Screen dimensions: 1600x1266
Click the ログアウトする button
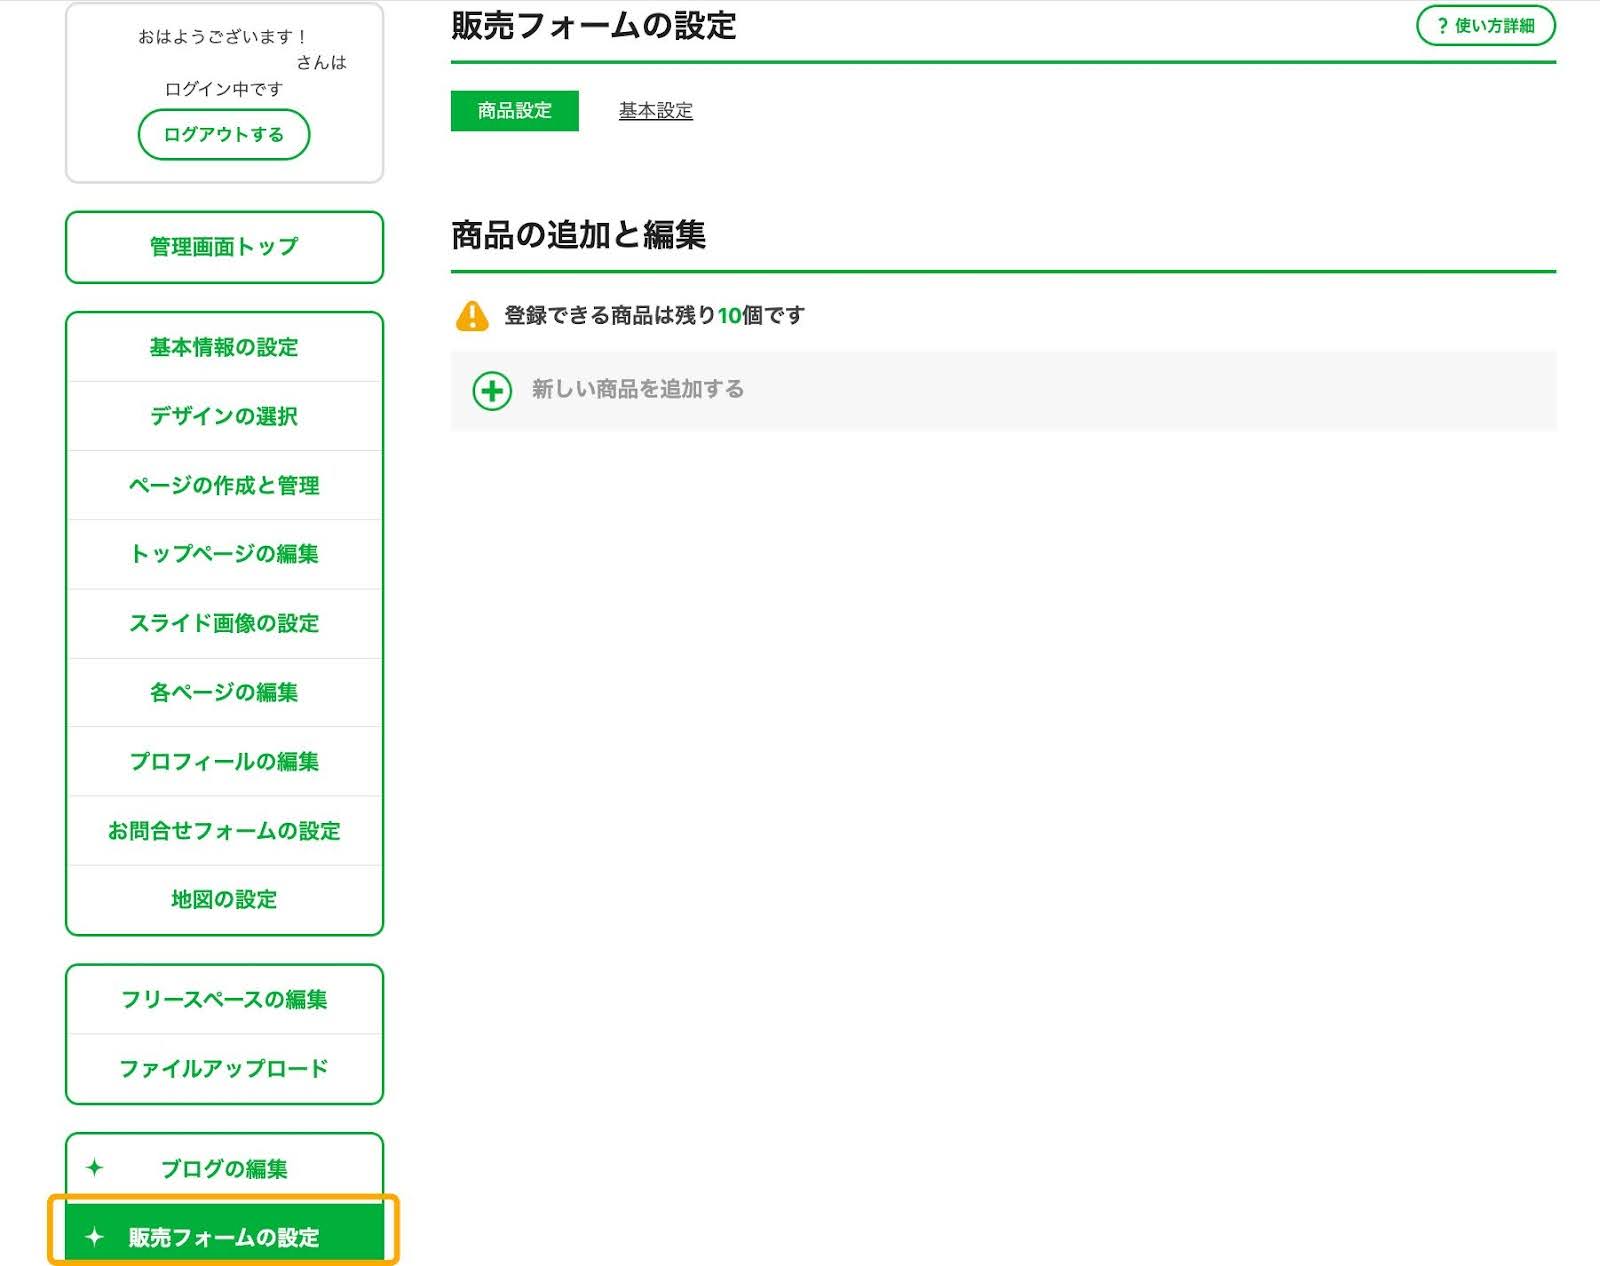pyautogui.click(x=224, y=134)
